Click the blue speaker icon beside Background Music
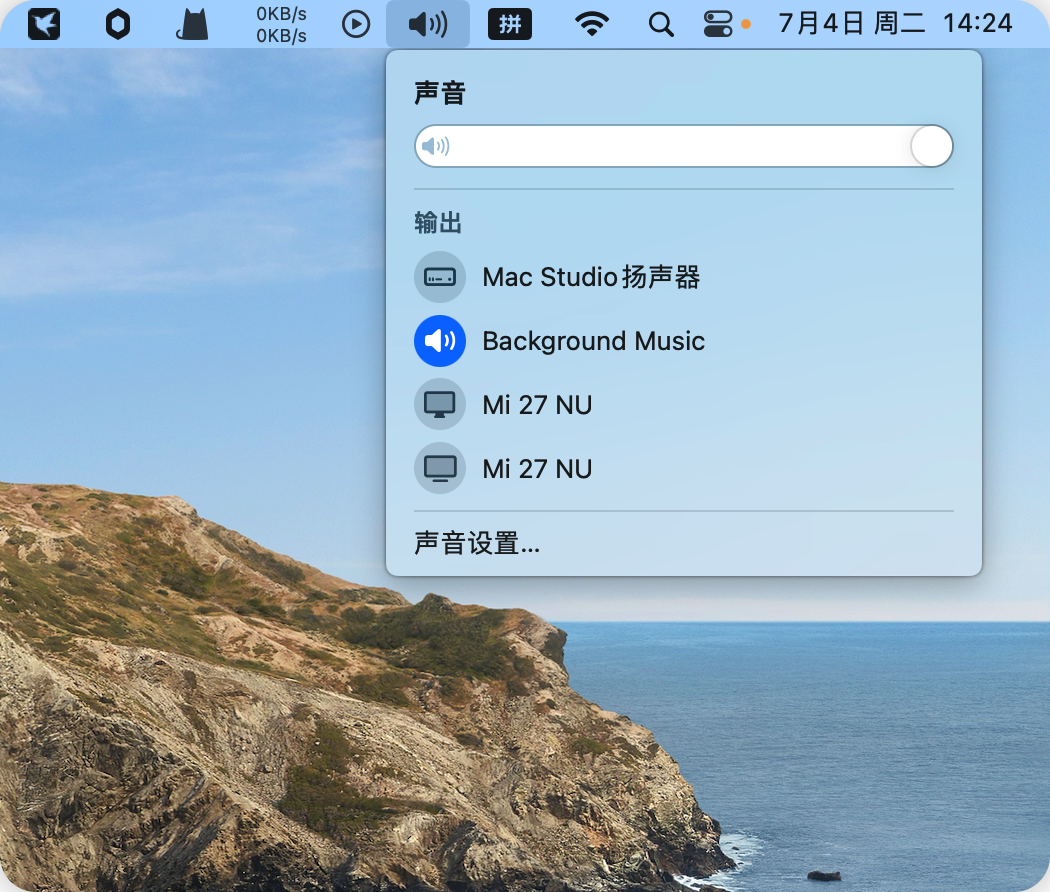This screenshot has width=1050, height=892. 440,341
